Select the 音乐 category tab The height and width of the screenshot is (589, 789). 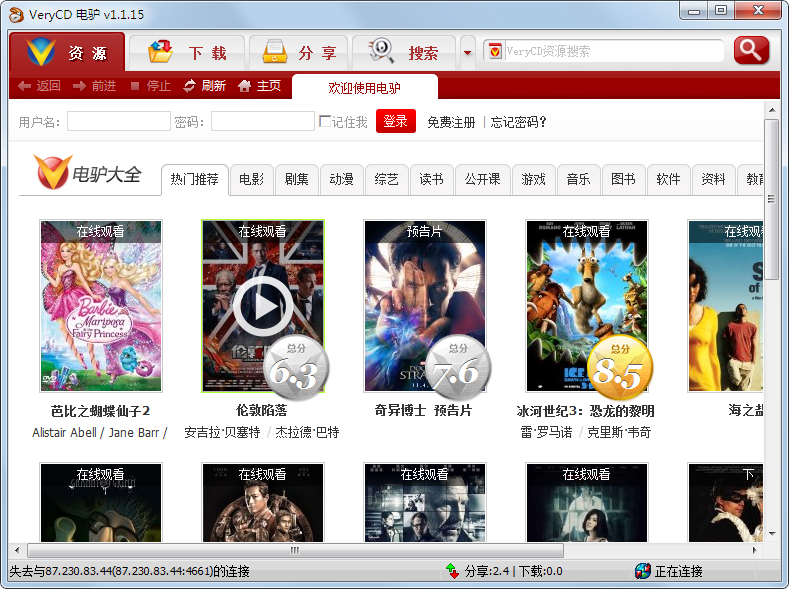click(578, 180)
